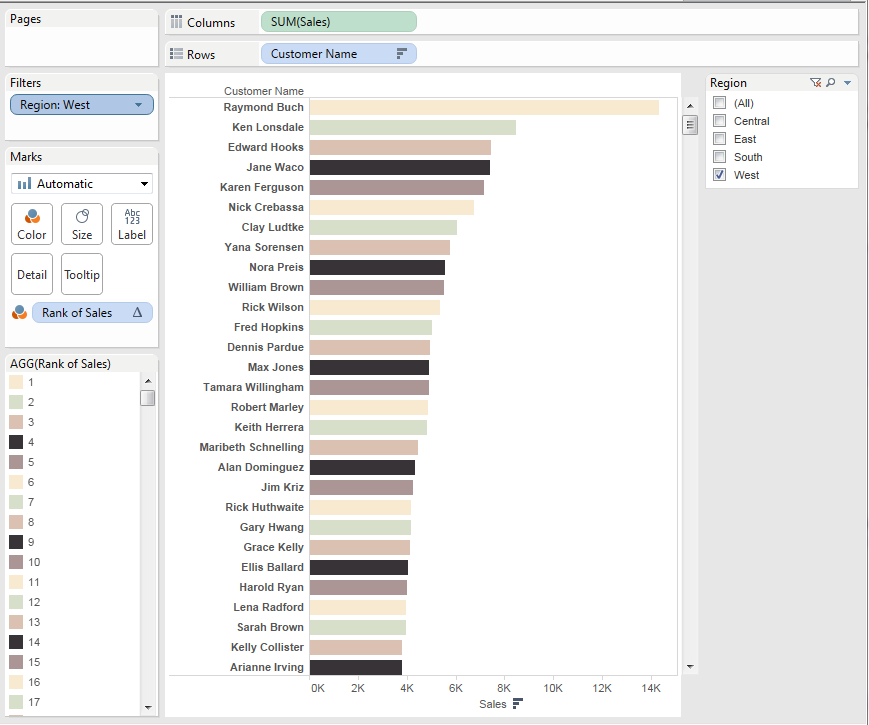Click the search magnifier icon in the Region filter
869x725 pixels.
pyautogui.click(x=831, y=83)
